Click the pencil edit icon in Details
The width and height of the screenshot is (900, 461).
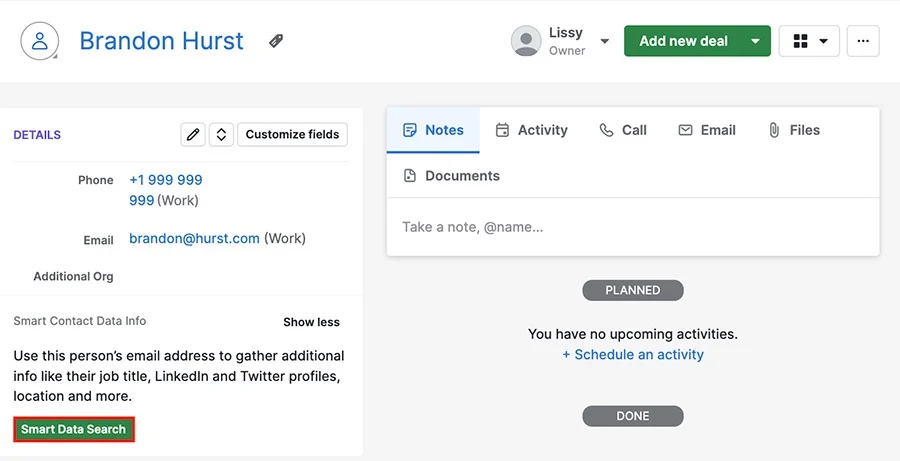point(193,134)
